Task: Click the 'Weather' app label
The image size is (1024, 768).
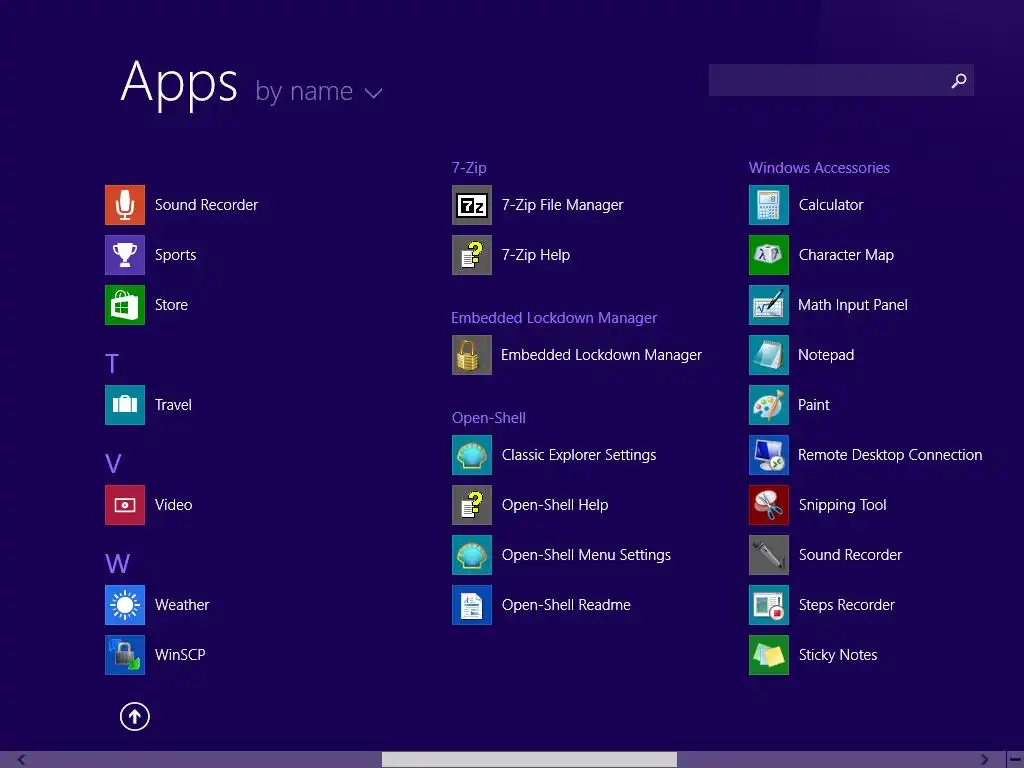Action: 182,605
